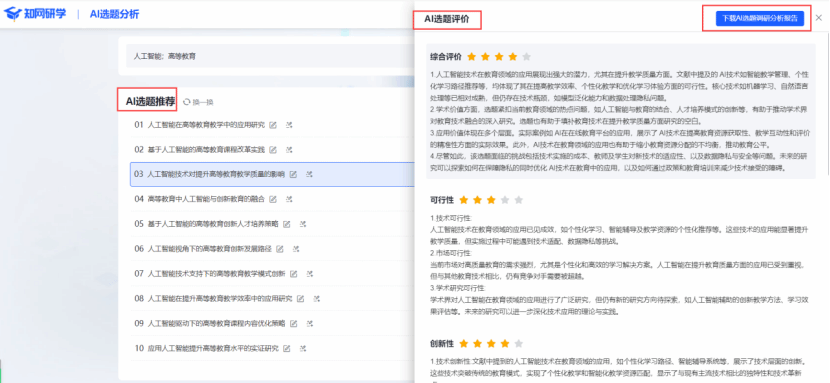Click evaluation icon after topic 04 edit icon
830x383 pixels.
coord(289,199)
